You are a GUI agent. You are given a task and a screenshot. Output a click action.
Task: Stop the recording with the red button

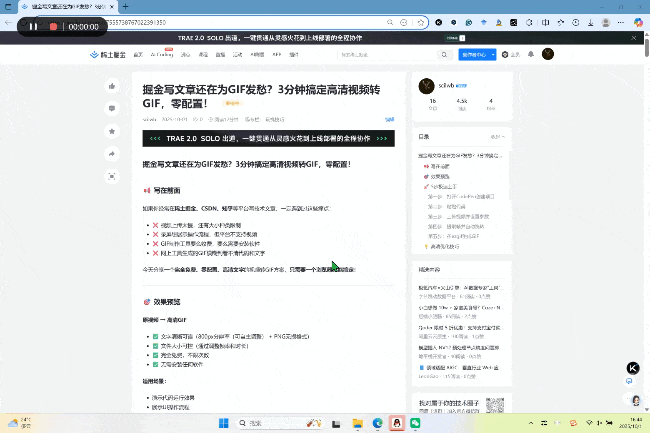53,27
